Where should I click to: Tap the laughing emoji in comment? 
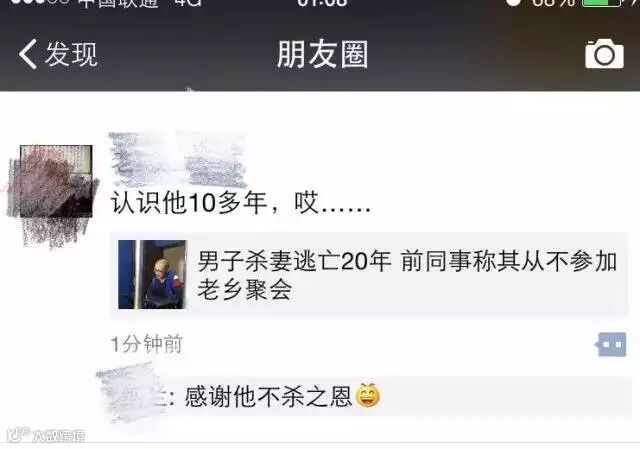tap(368, 396)
